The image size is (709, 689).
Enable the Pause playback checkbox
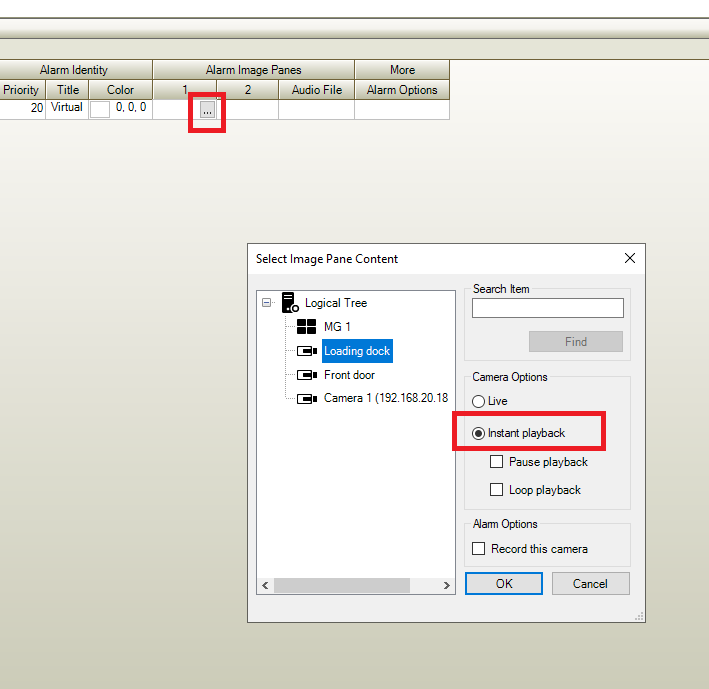coord(497,462)
